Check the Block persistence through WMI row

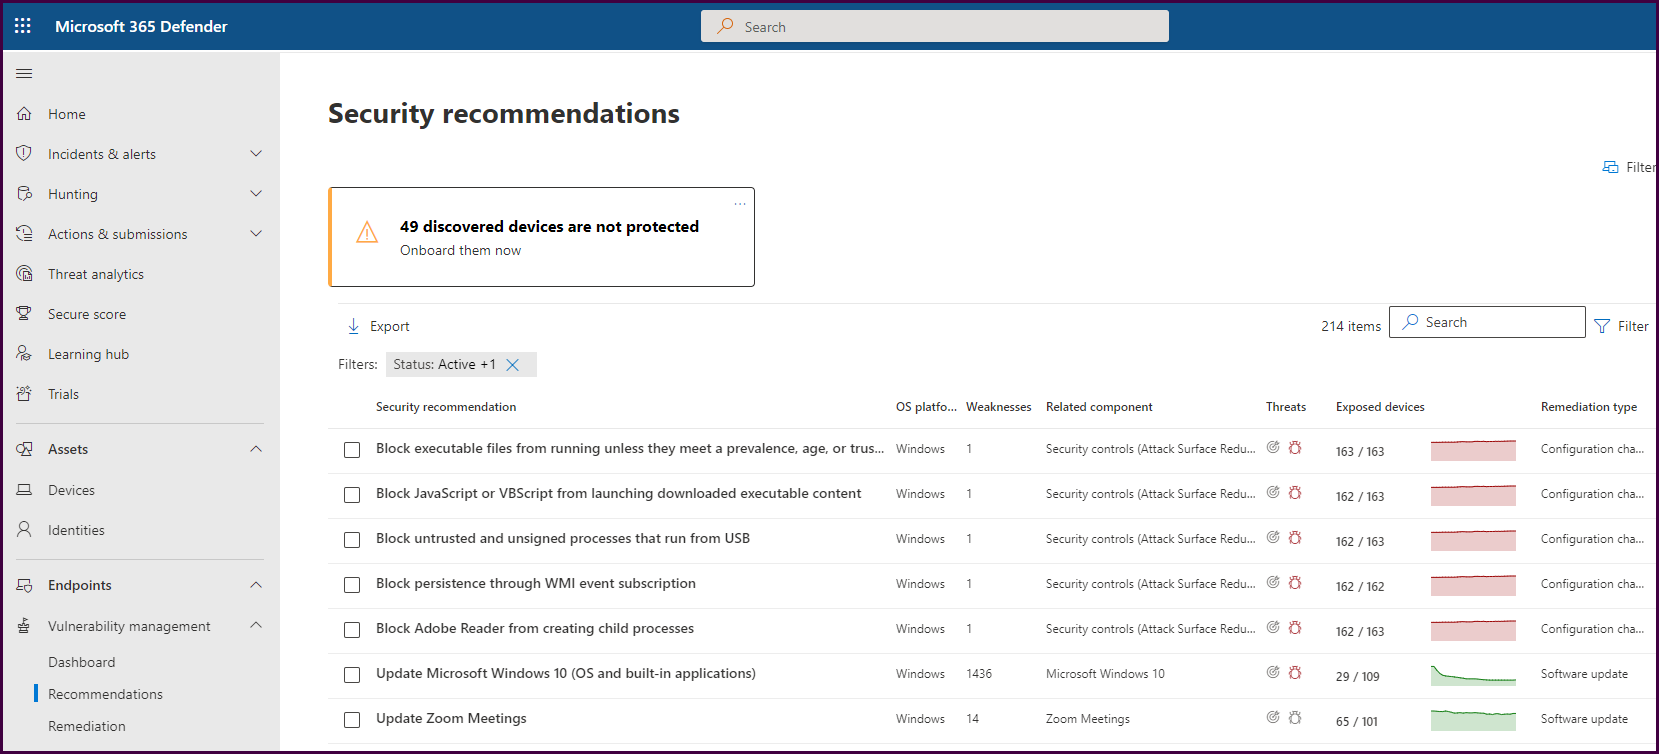tap(352, 585)
